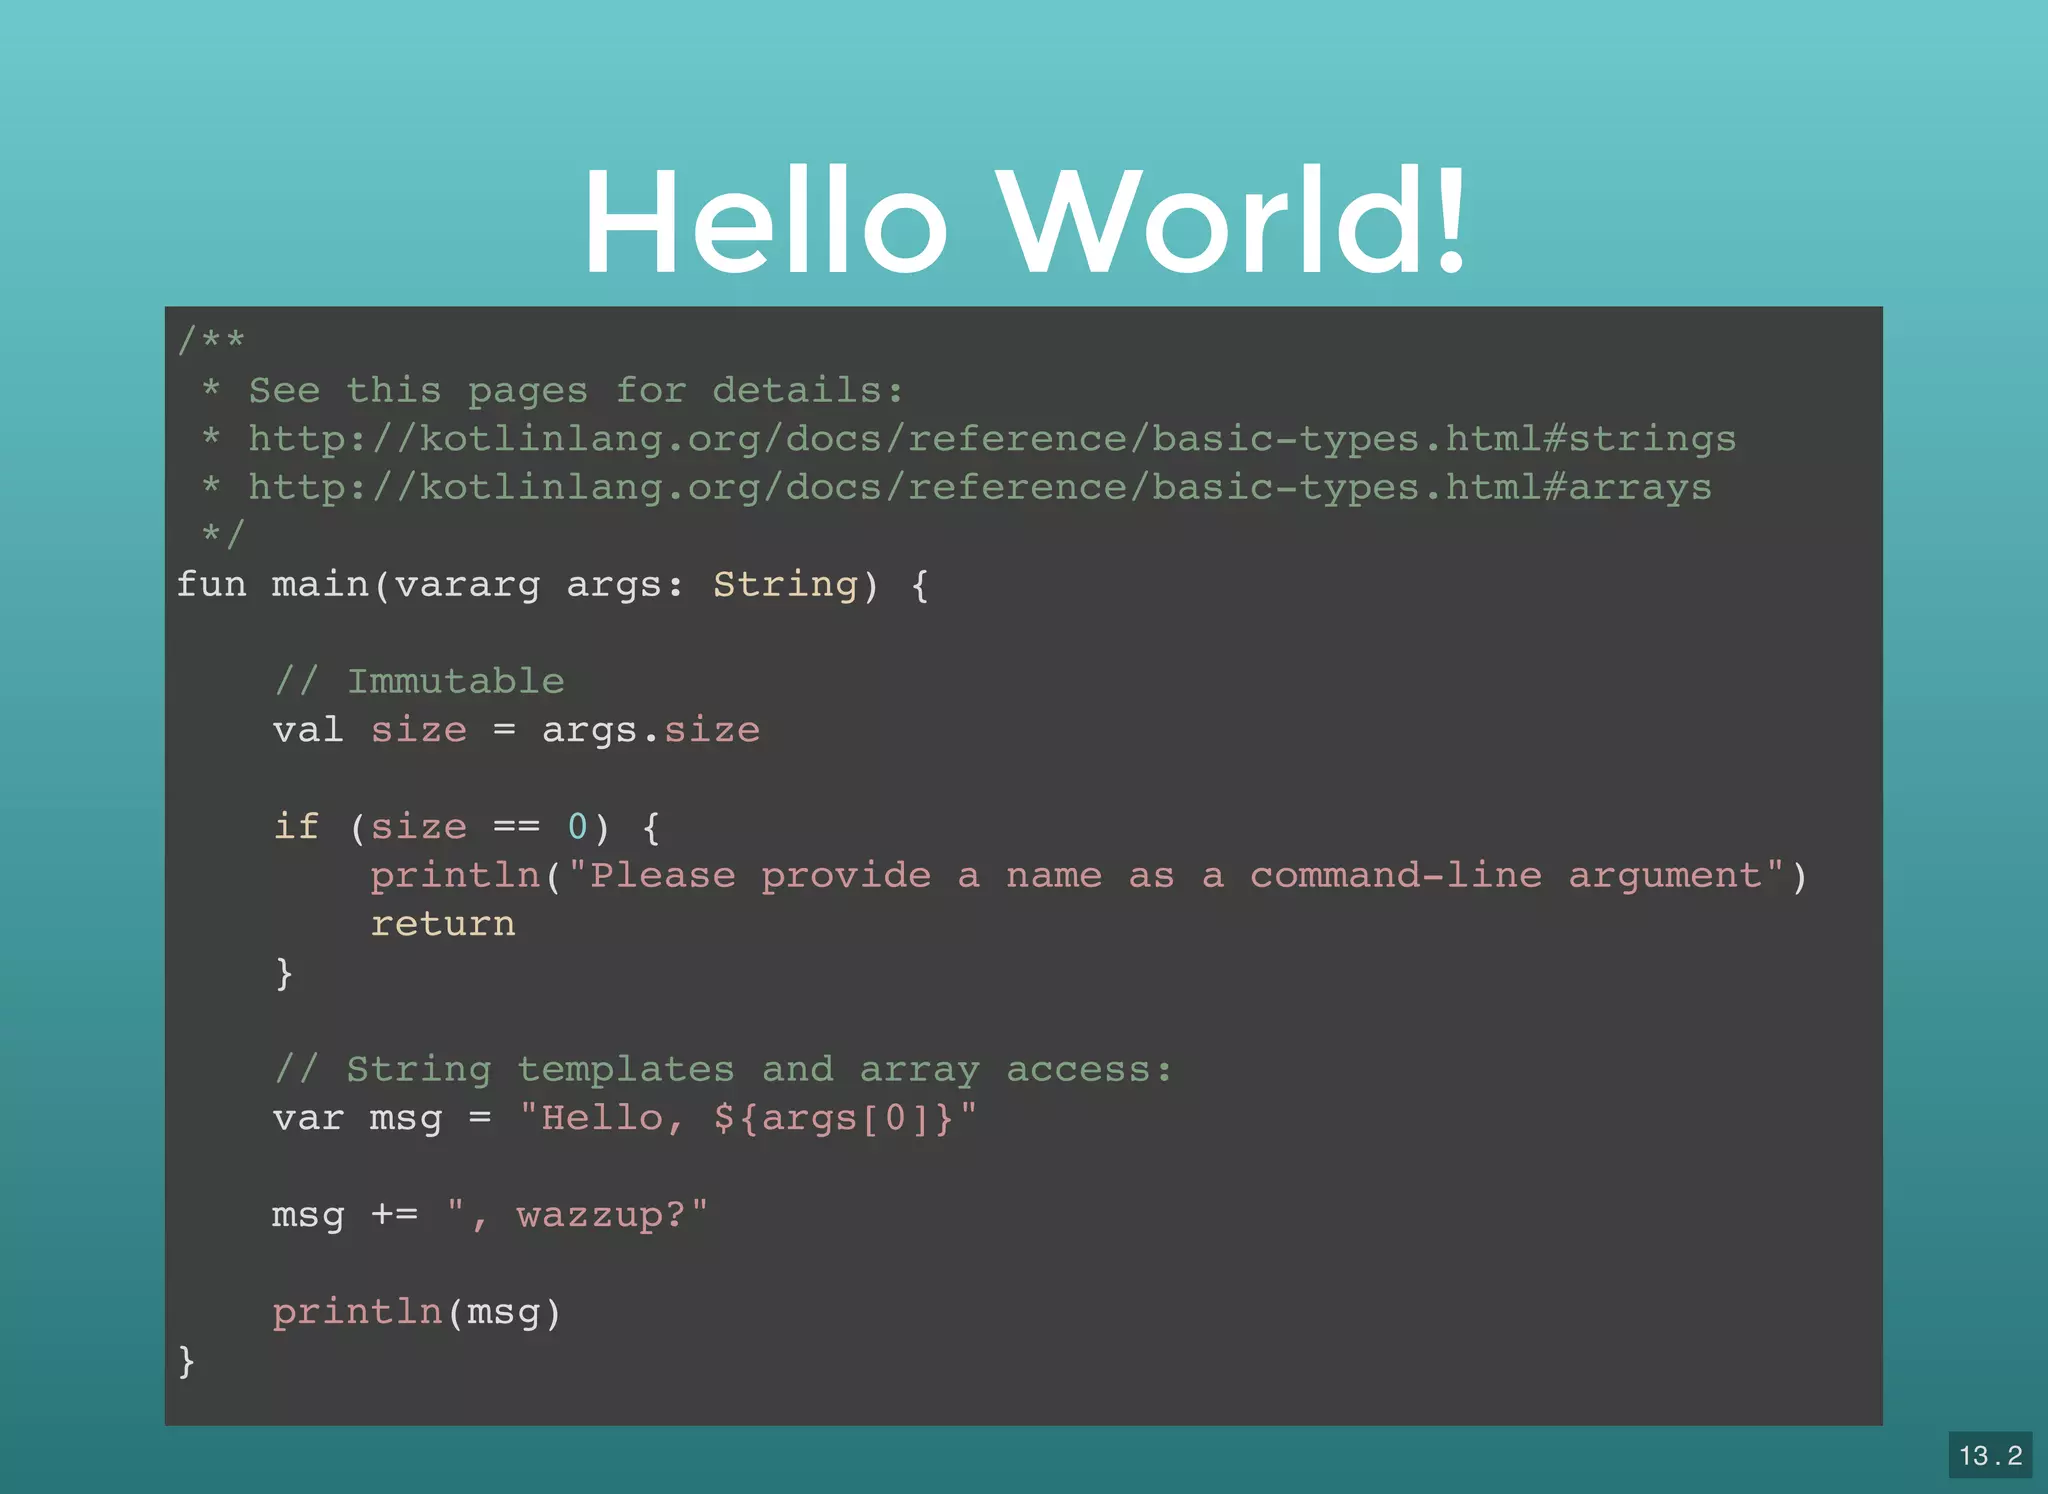Screen dimensions: 2048x1494
Task: Click the 'println(msg)' line
Action: (x=417, y=1312)
